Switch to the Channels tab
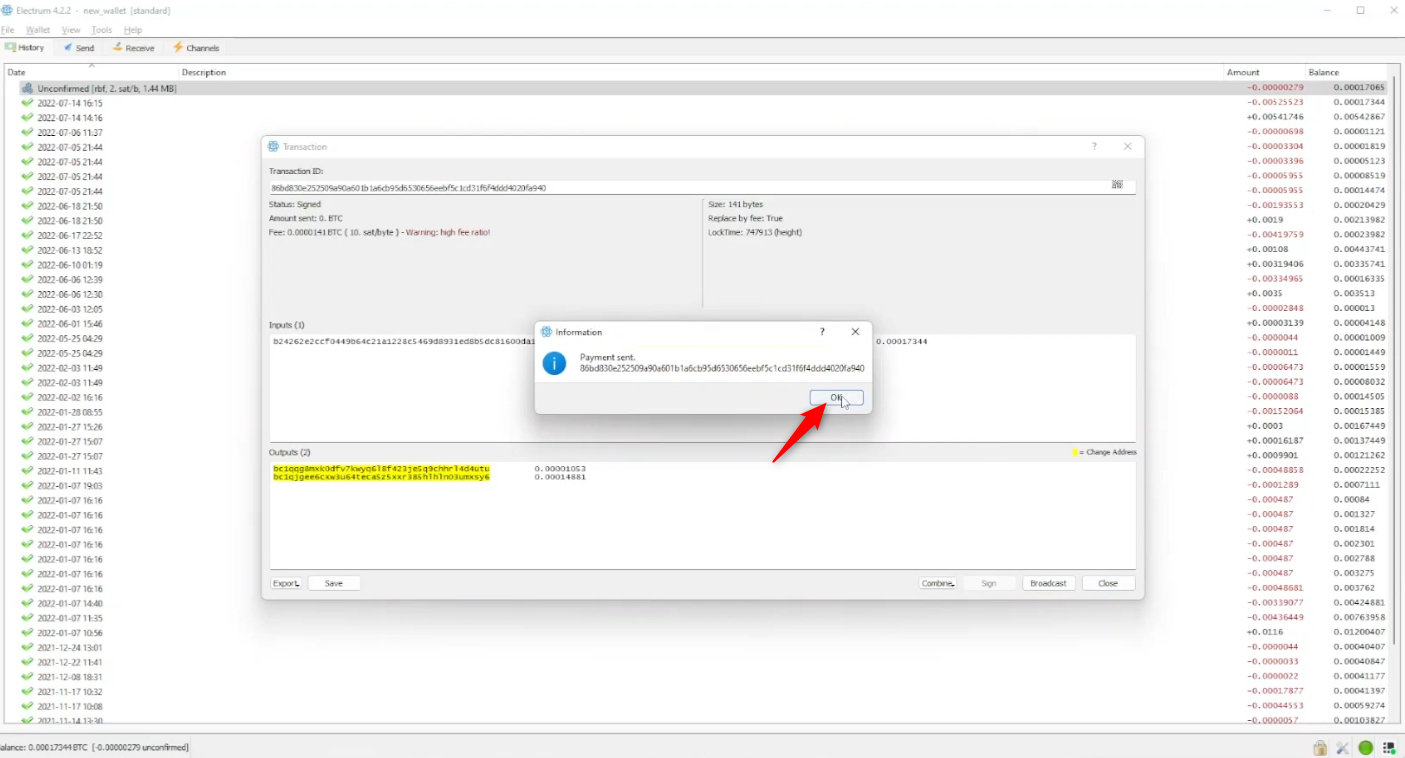The image size is (1405, 758). pyautogui.click(x=196, y=48)
